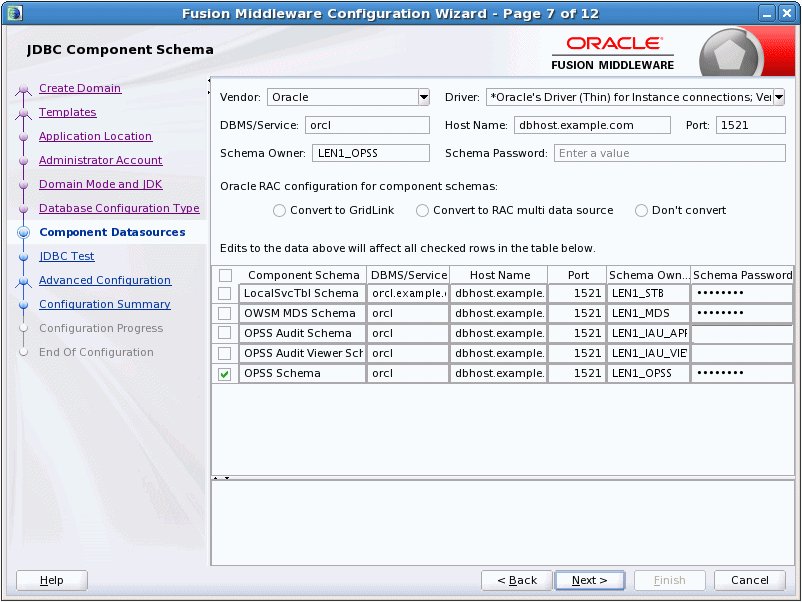The image size is (802, 602).
Task: Click the LEN1_IAU_VIEWER schema owner cell
Action: 649,353
